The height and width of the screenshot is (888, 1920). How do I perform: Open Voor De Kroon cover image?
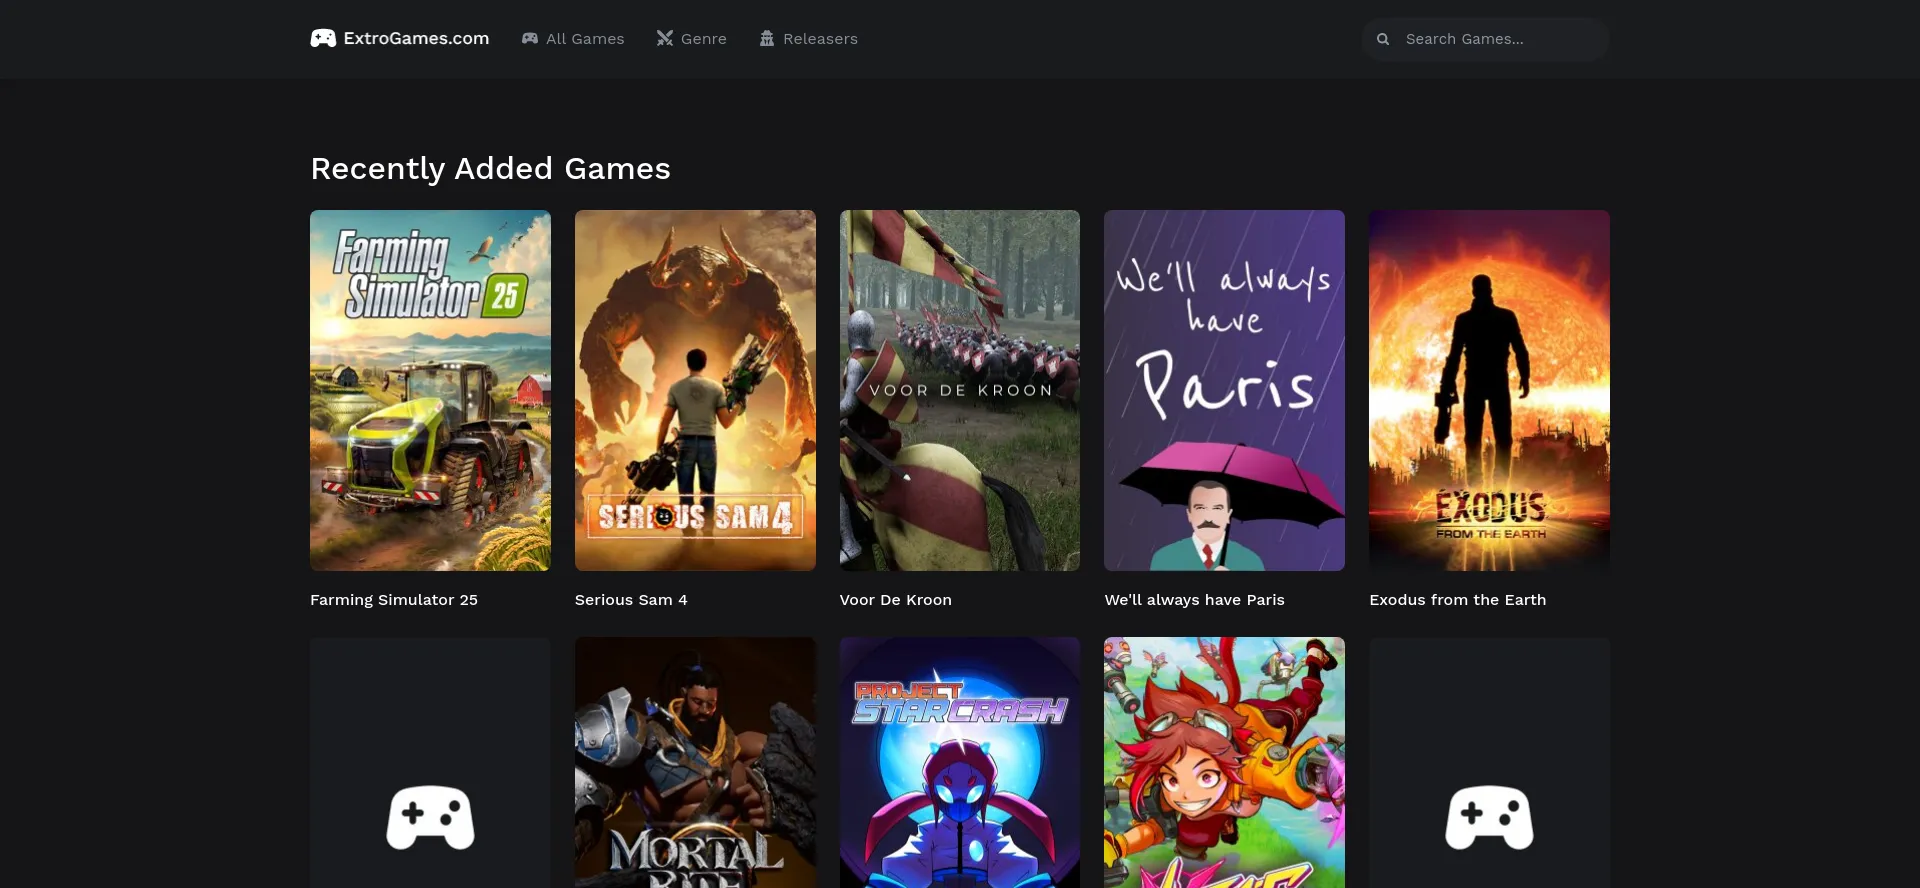(x=960, y=390)
